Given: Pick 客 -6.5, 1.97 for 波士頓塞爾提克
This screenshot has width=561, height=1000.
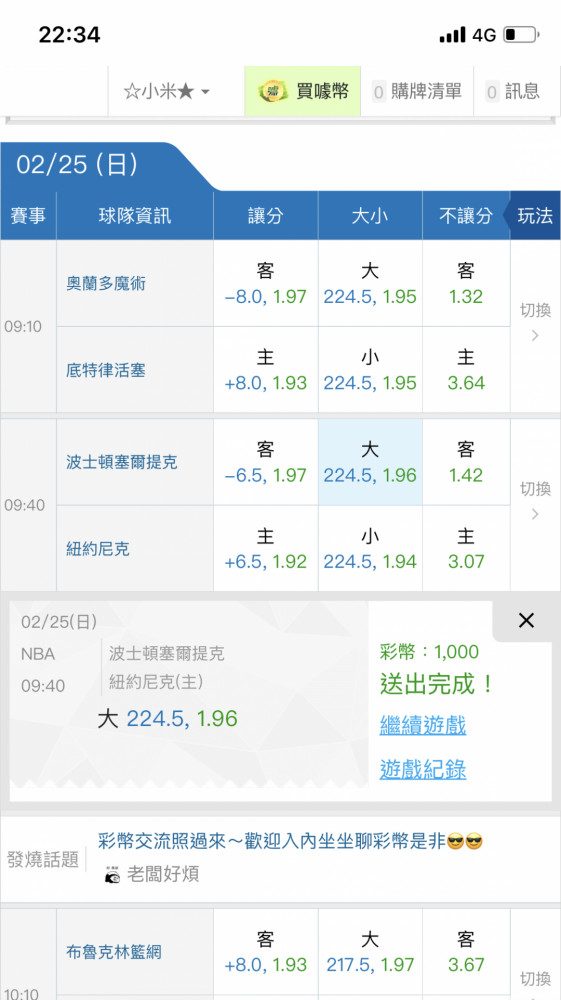Looking at the screenshot, I should click(265, 462).
